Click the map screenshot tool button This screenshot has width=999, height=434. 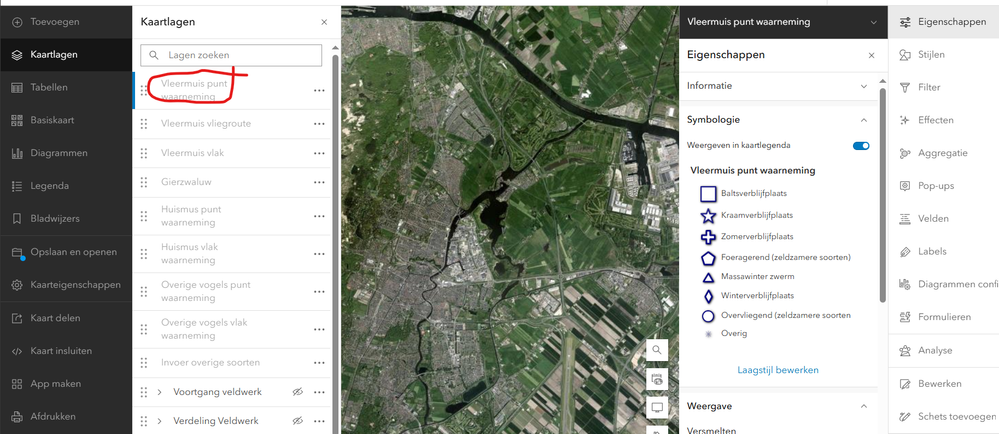pos(657,379)
